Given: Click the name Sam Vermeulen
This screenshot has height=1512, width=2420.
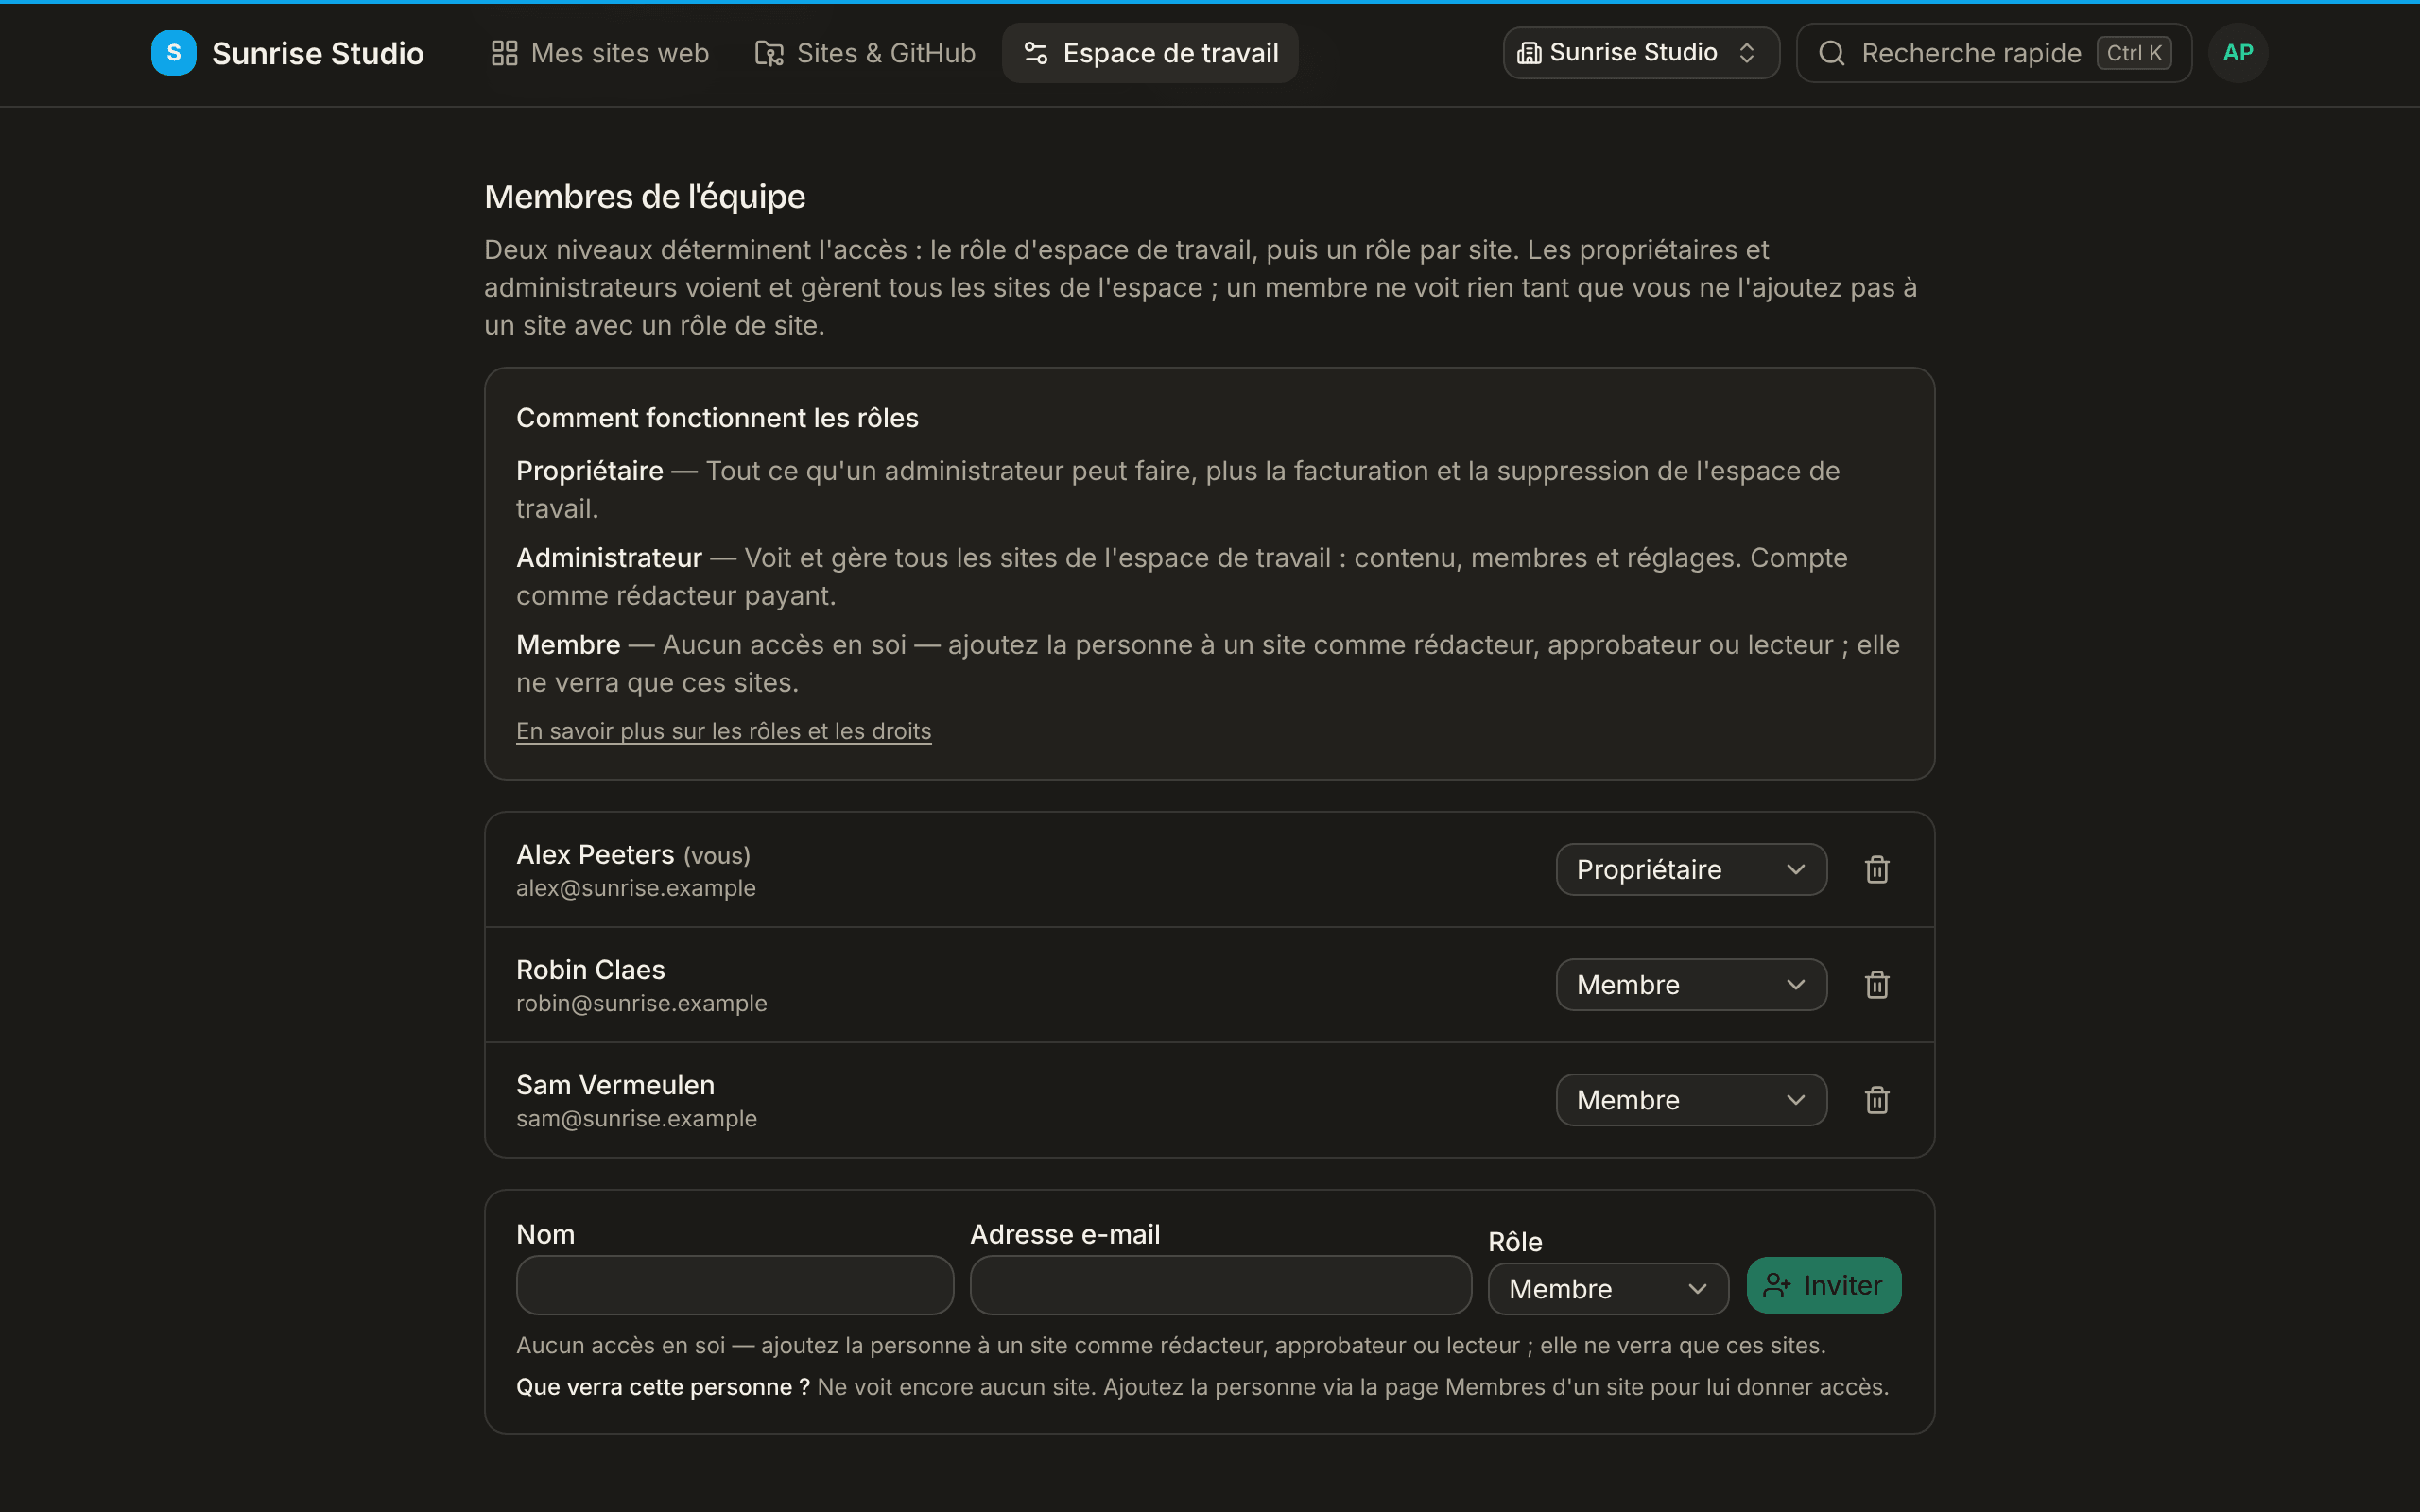Looking at the screenshot, I should coord(615,1085).
